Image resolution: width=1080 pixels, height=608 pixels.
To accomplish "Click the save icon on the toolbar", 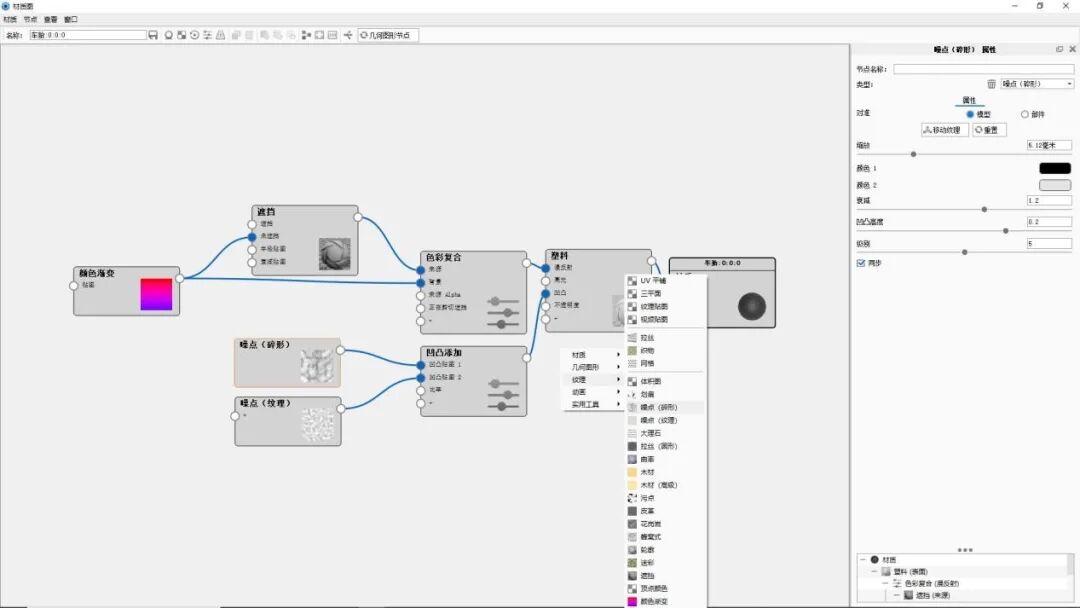I will tap(153, 34).
